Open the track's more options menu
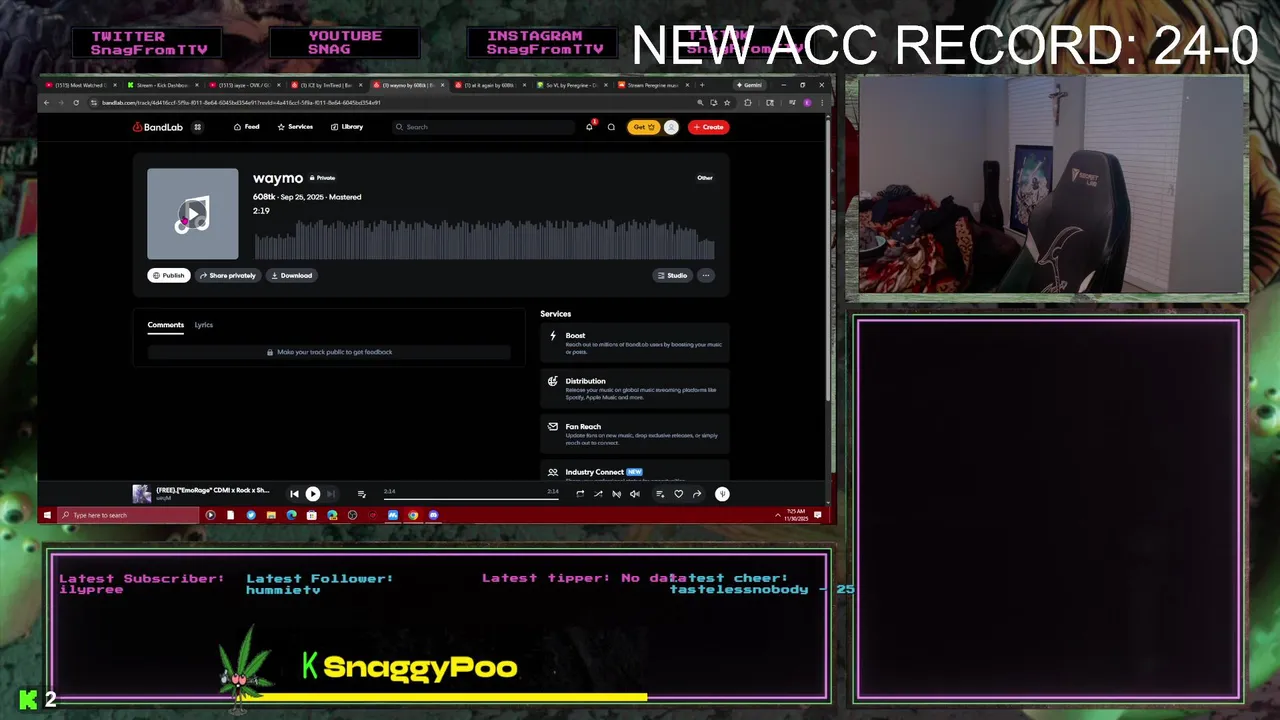This screenshot has height=720, width=1280. 706,275
